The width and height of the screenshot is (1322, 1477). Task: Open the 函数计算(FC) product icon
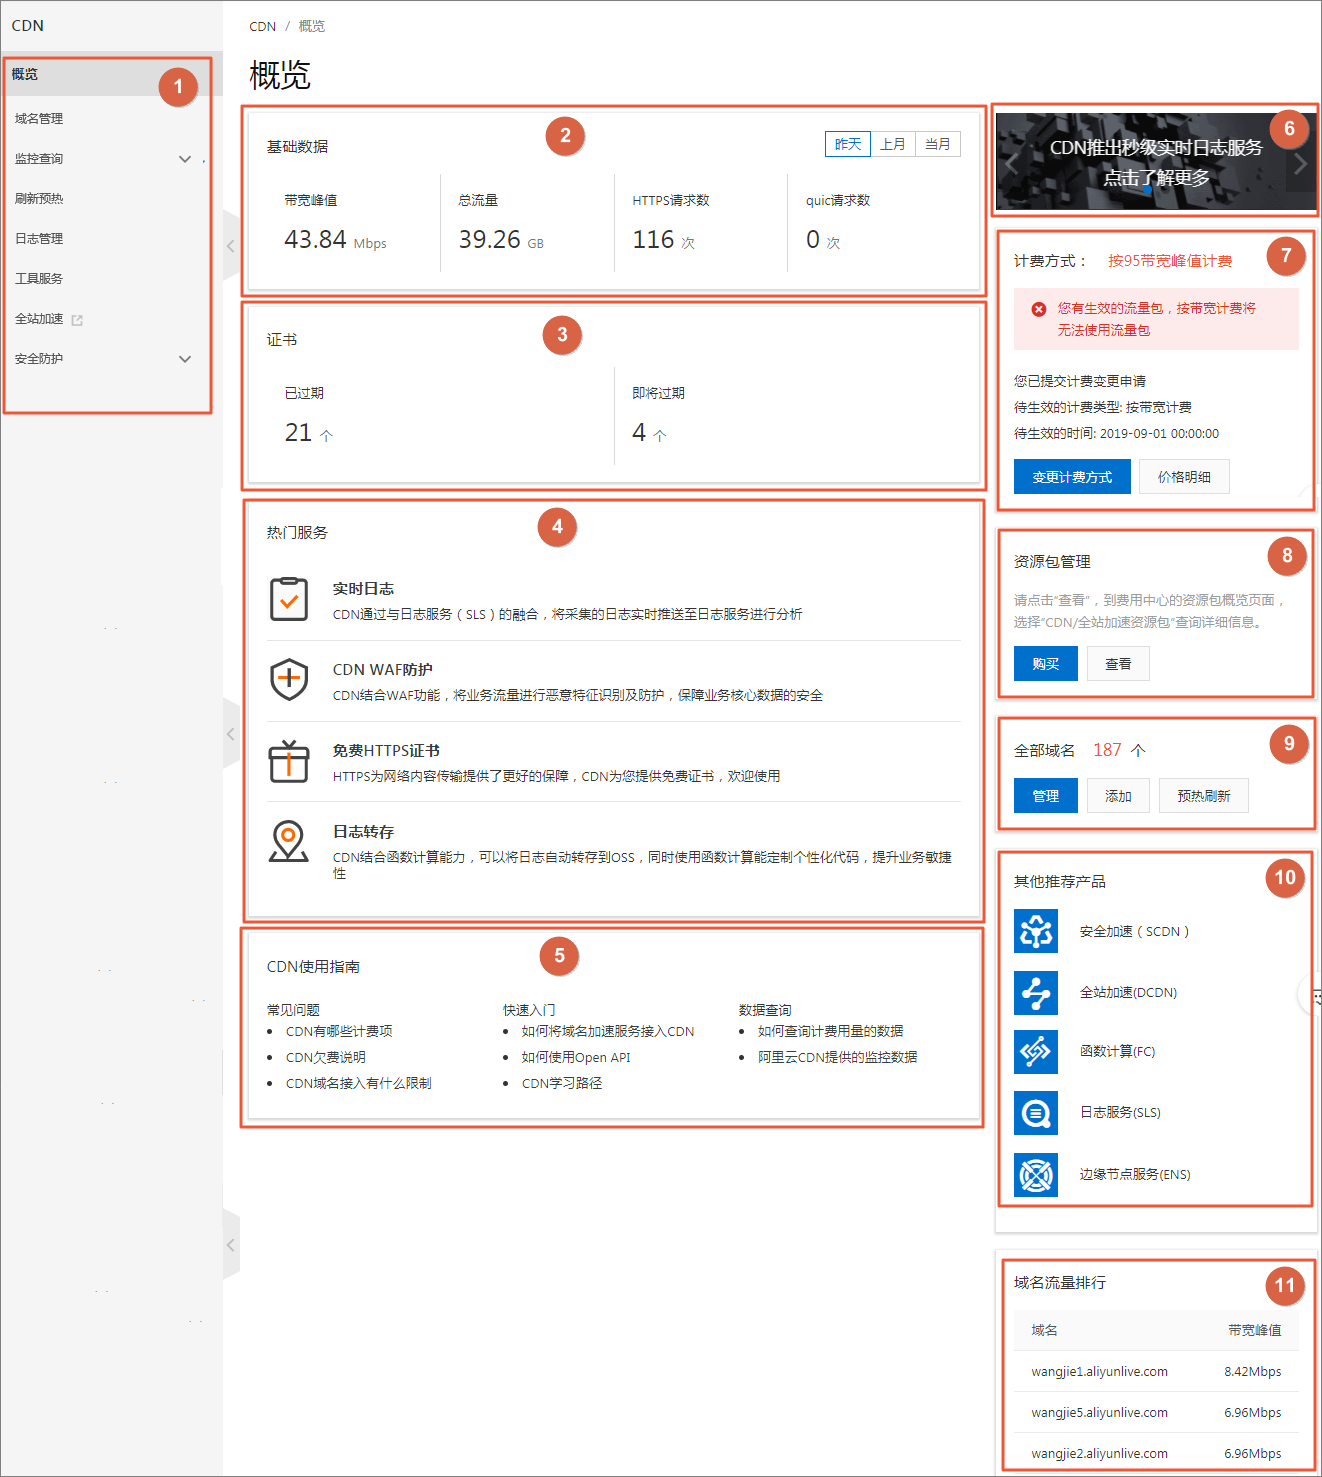(1036, 1052)
